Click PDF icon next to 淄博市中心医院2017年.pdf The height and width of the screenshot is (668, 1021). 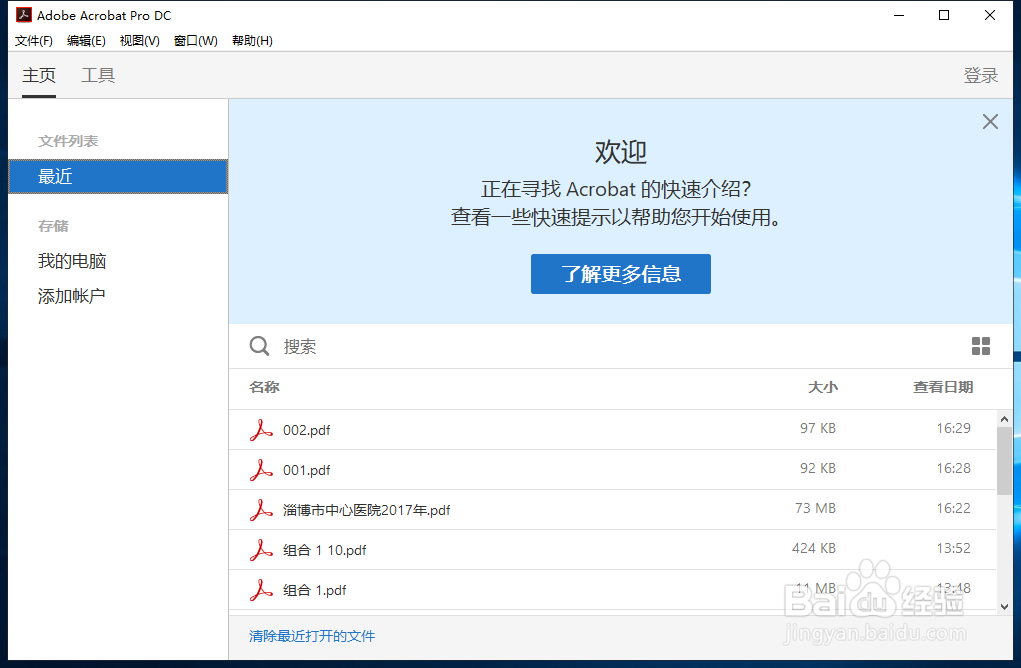click(x=261, y=510)
